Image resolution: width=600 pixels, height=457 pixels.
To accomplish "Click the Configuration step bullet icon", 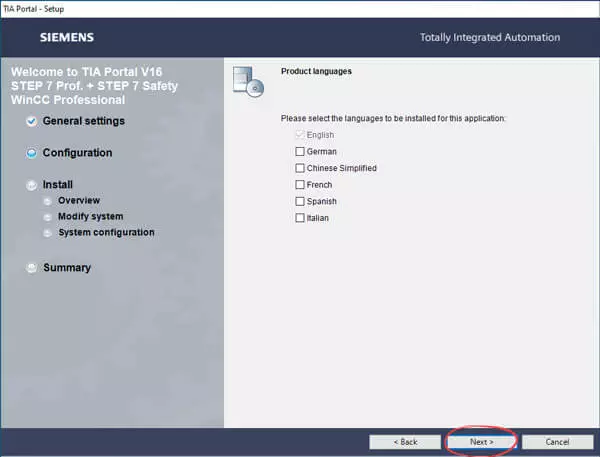I will pos(32,153).
